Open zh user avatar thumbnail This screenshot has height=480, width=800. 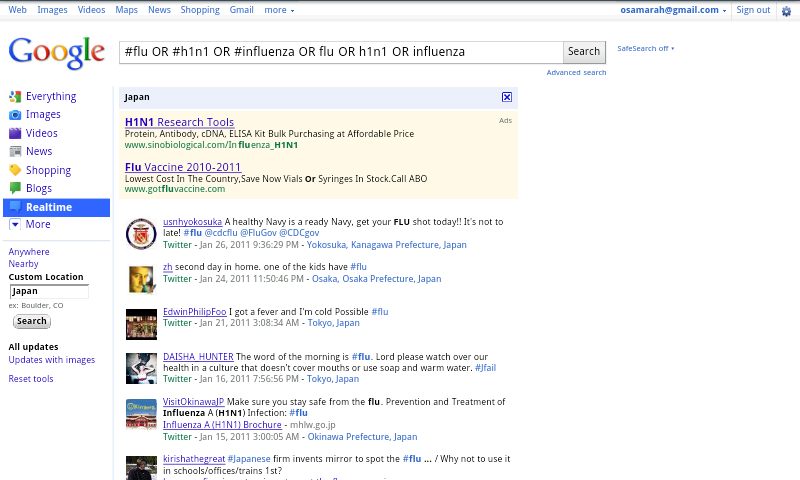point(141,280)
